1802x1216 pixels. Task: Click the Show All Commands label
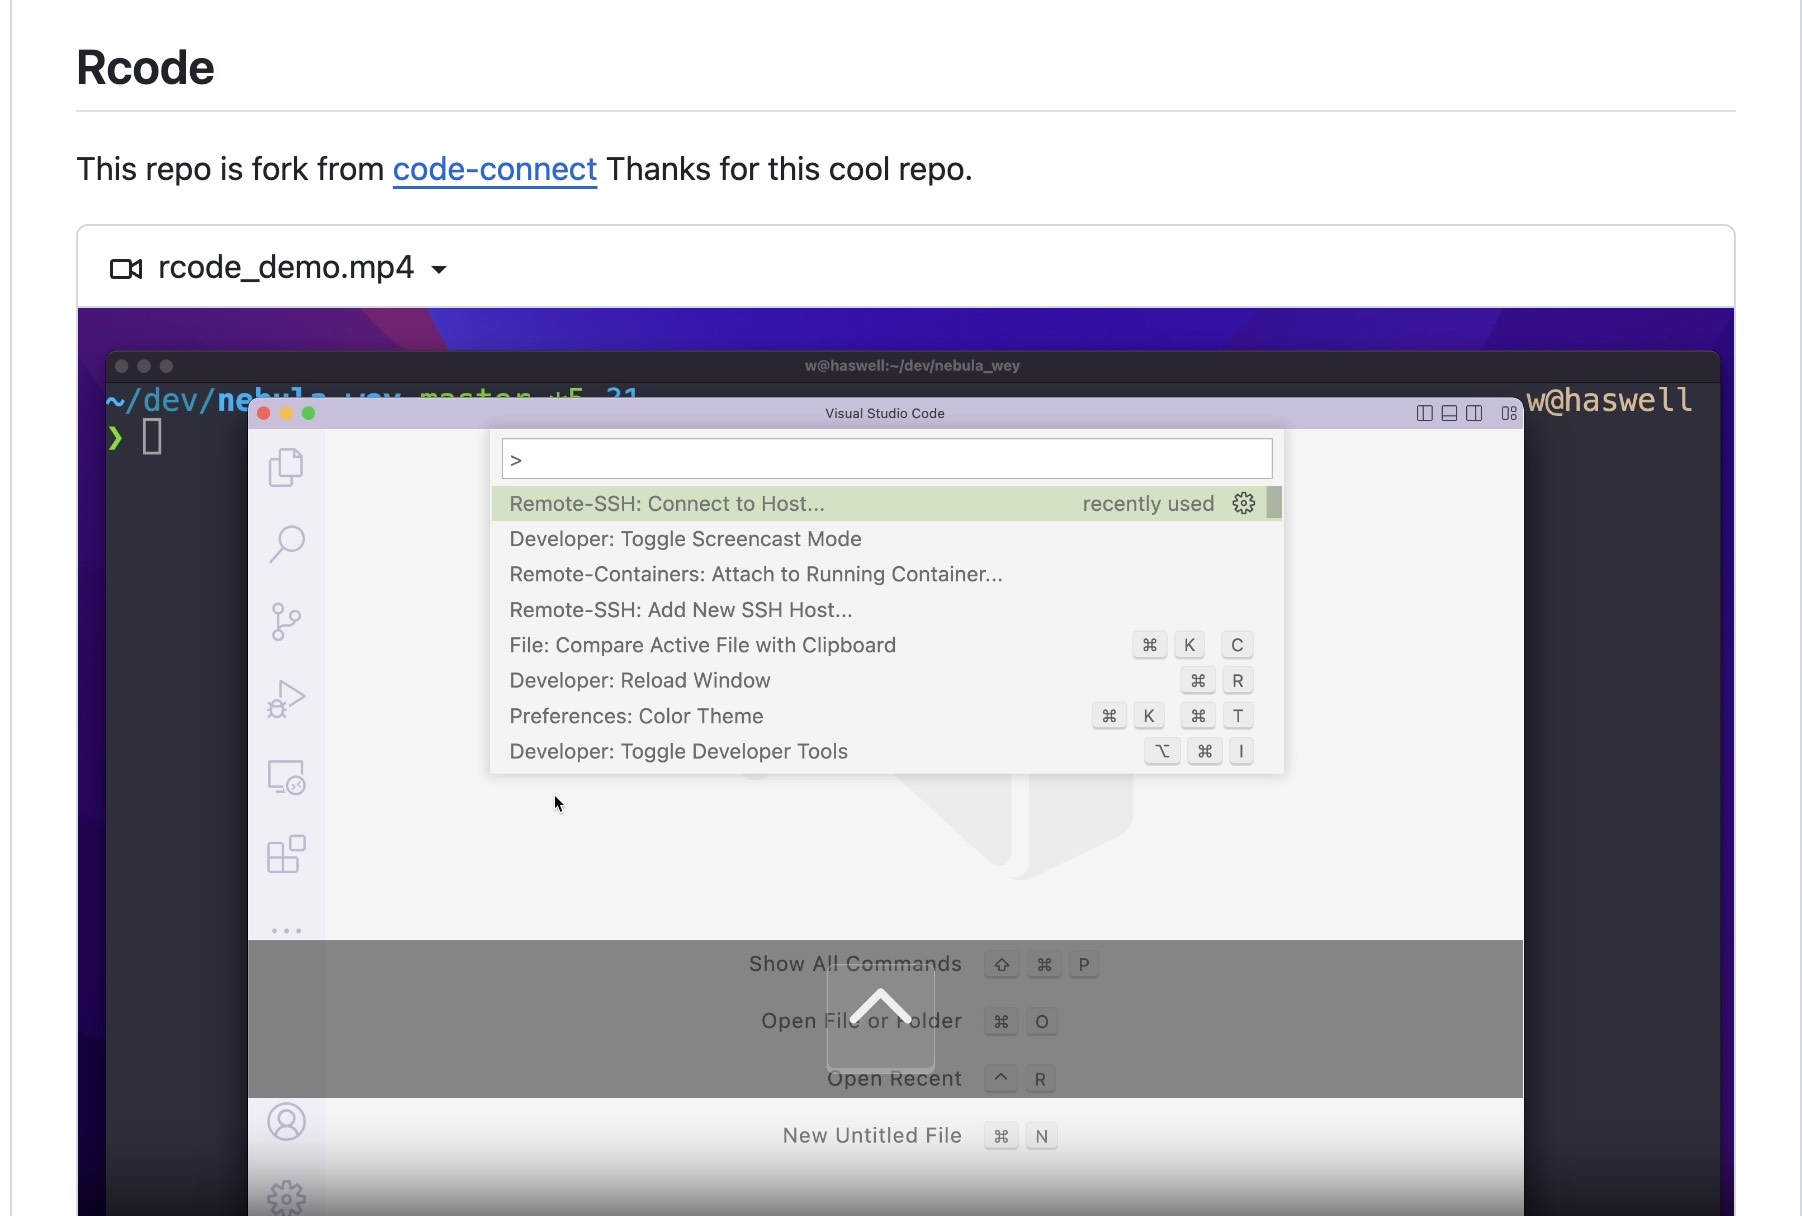[855, 964]
